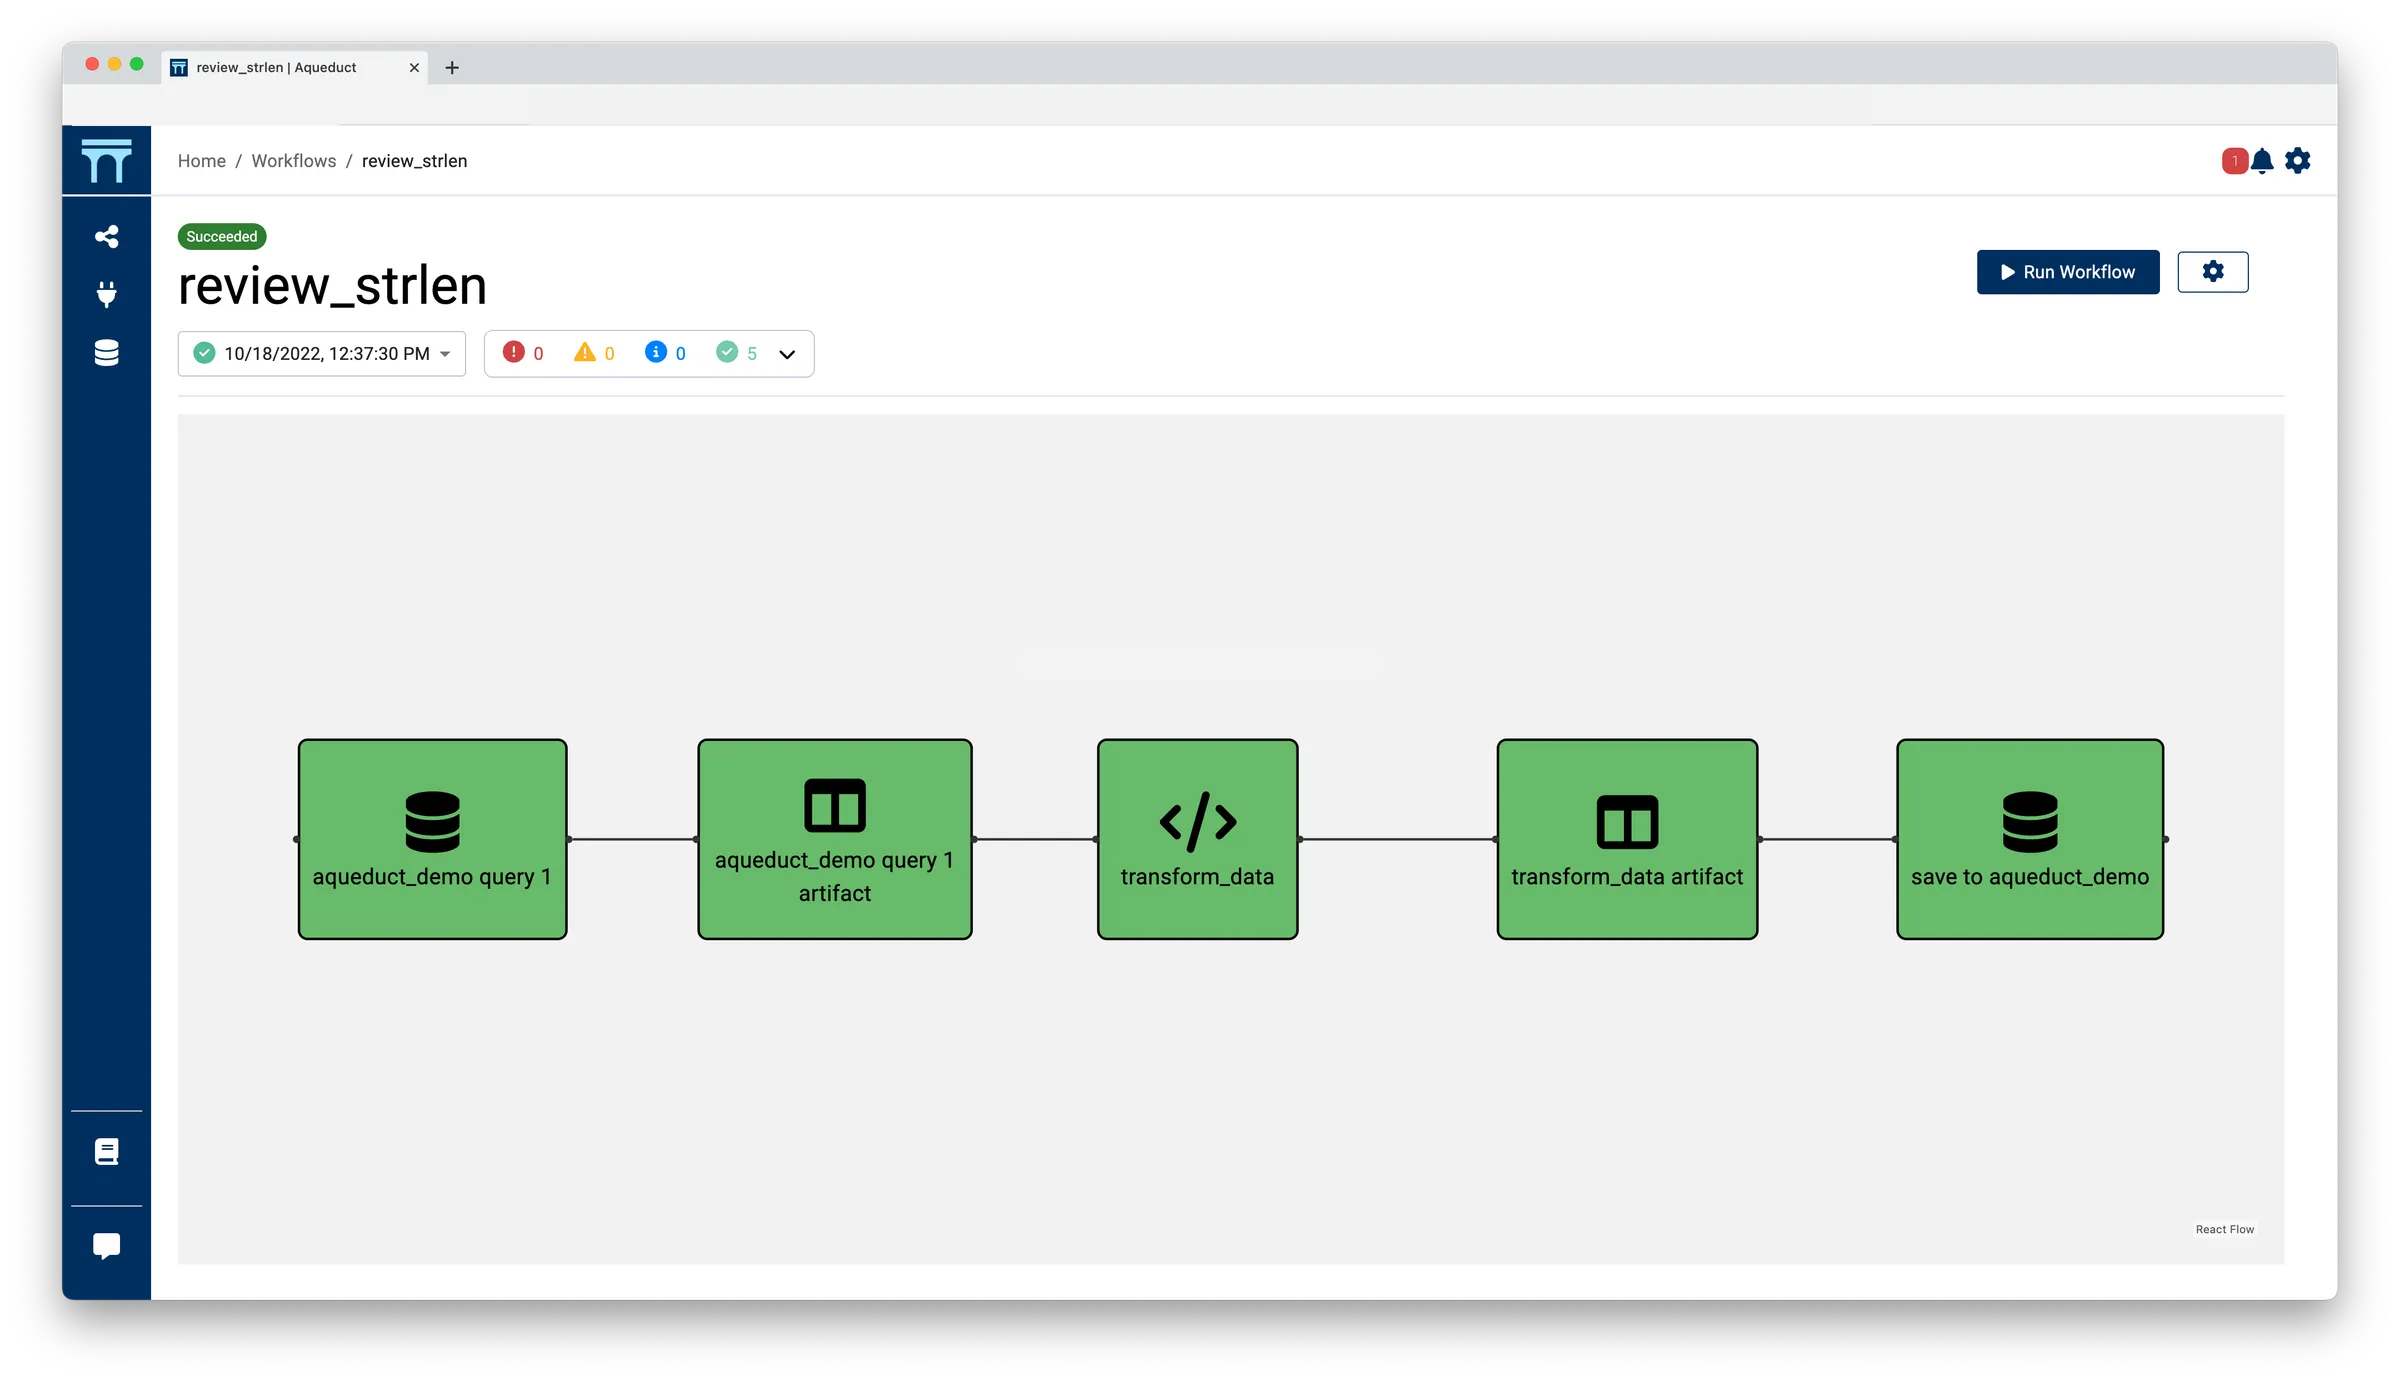2400x1382 pixels.
Task: Open the Data sidebar icon
Action: (107, 353)
